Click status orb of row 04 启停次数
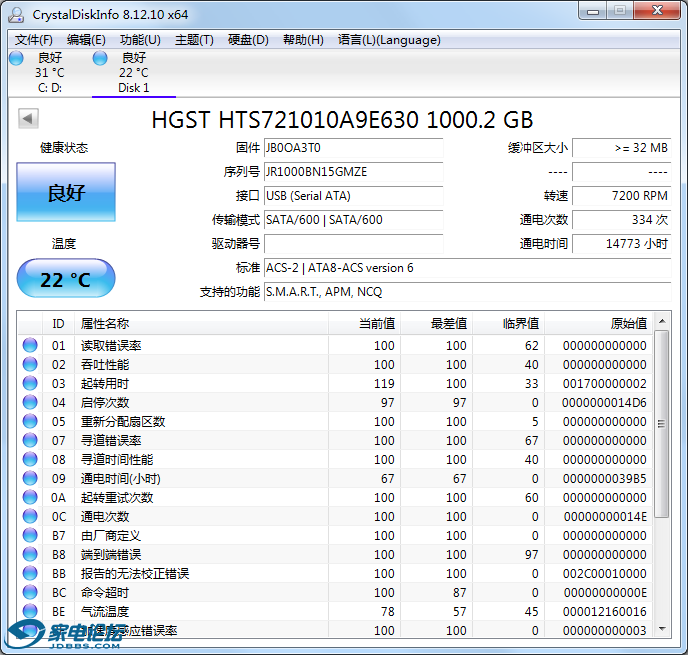688x655 pixels. click(30, 402)
